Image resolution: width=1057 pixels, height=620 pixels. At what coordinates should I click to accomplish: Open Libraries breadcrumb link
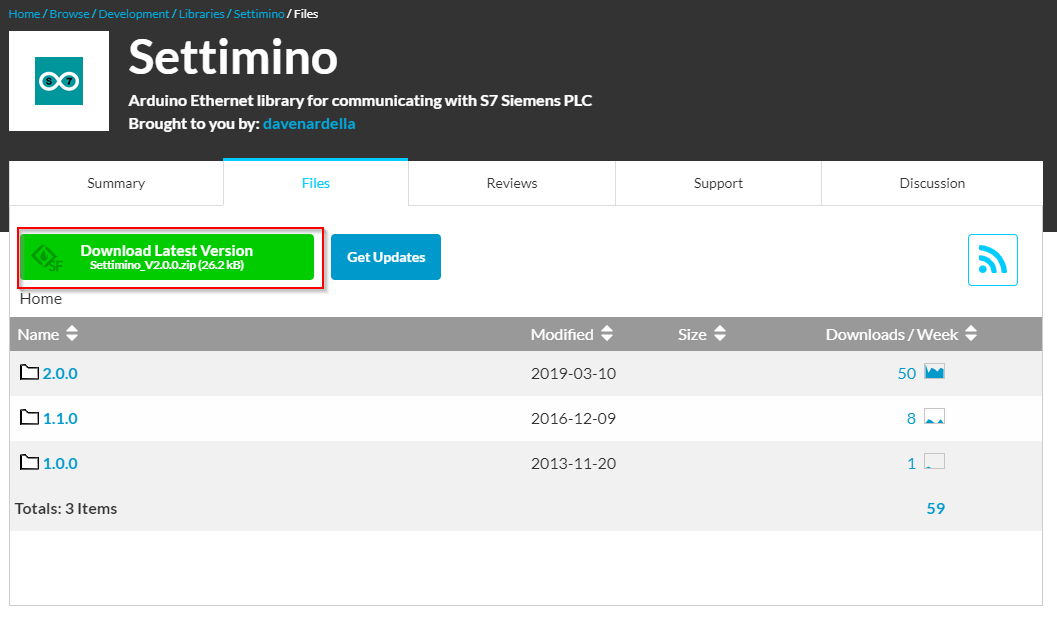(202, 13)
